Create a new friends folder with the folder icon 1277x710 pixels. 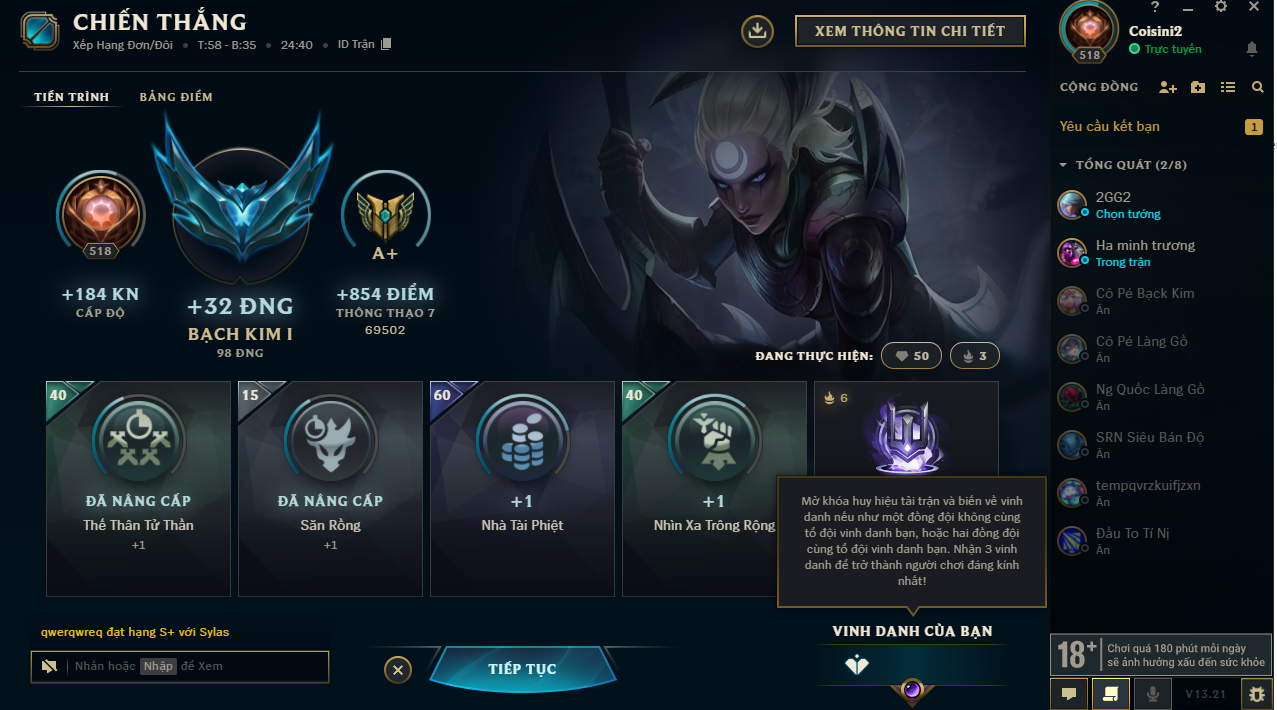pos(1198,88)
